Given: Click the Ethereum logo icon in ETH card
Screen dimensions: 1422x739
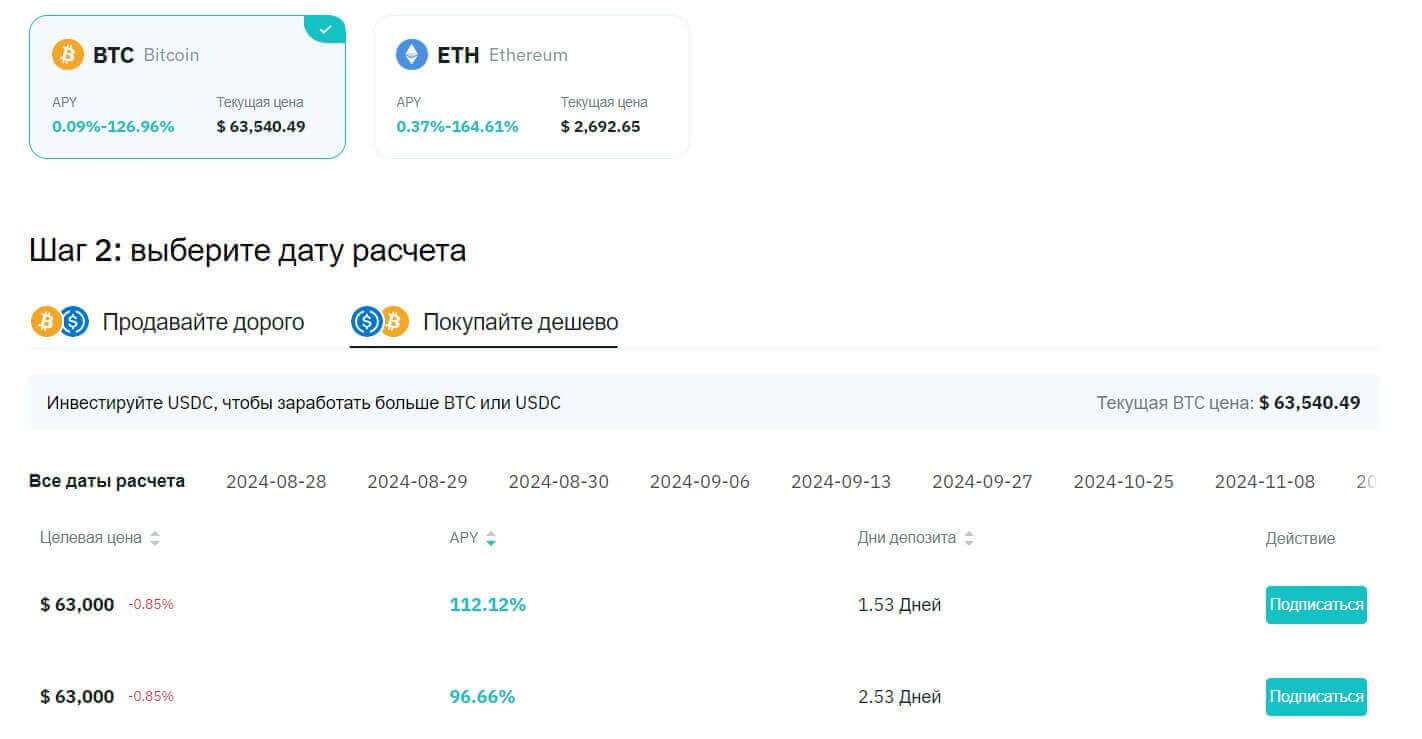Looking at the screenshot, I should 412,55.
